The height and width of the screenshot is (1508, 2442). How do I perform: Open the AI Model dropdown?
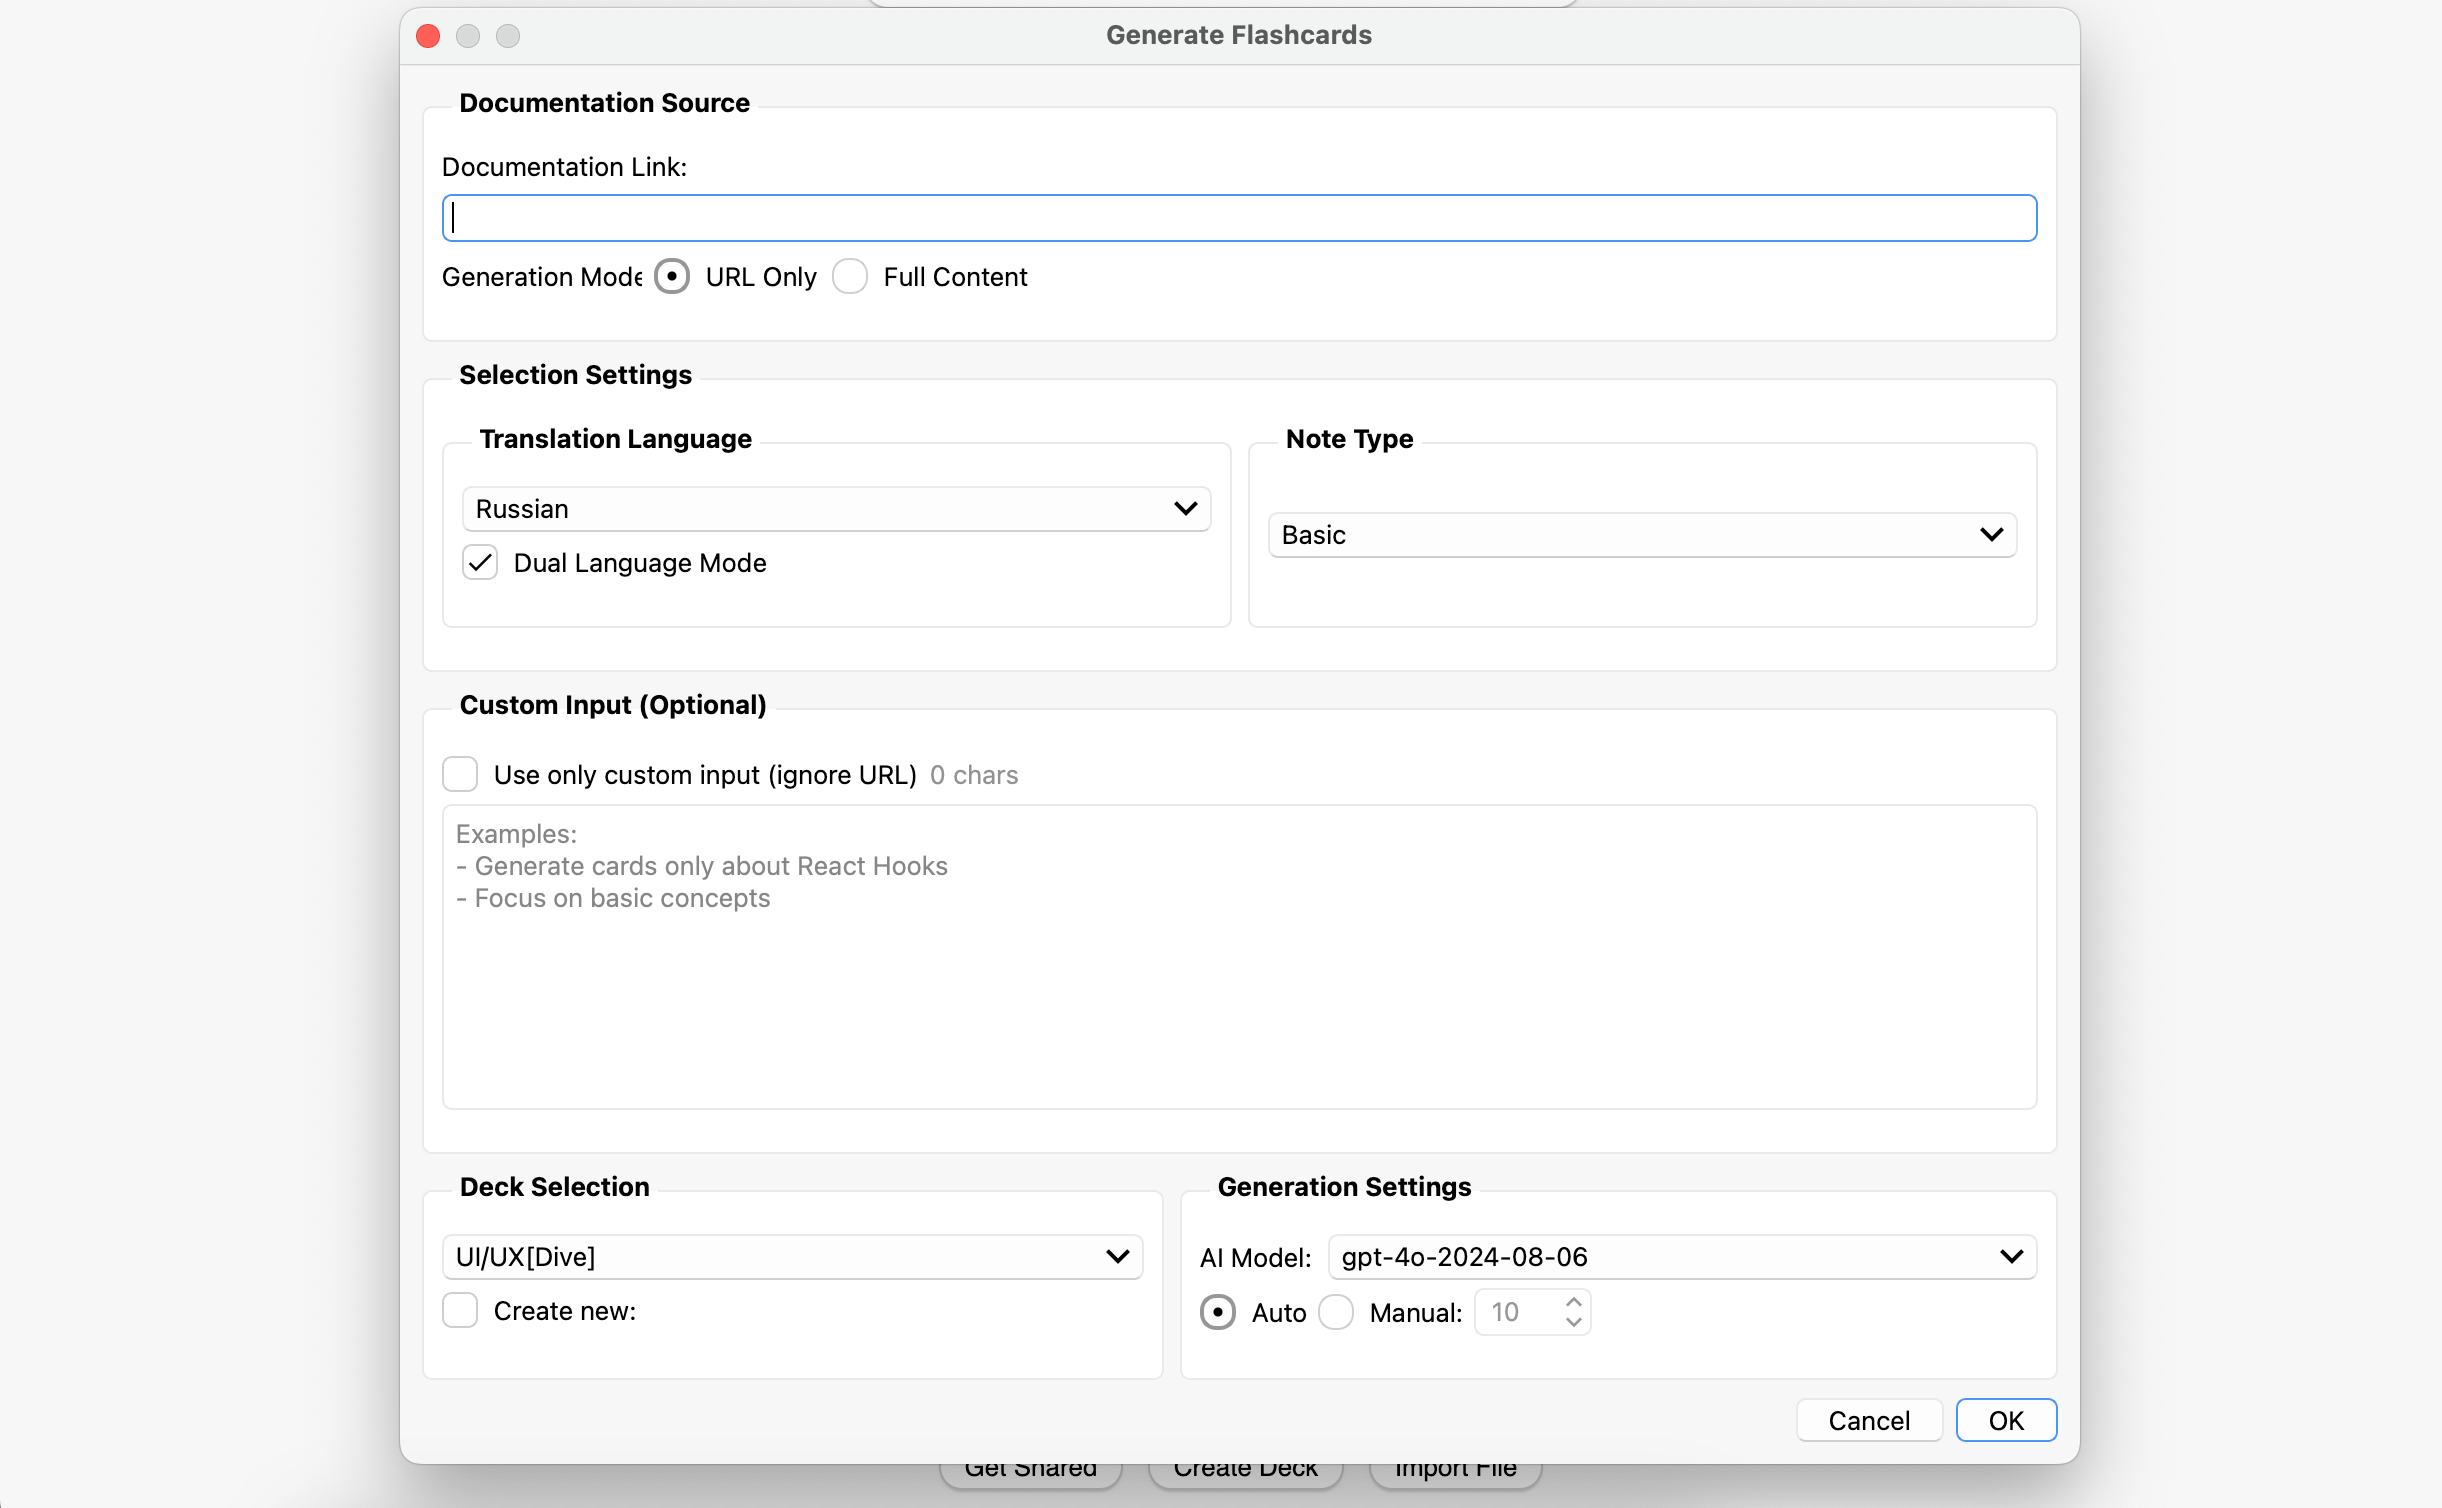point(1681,1257)
